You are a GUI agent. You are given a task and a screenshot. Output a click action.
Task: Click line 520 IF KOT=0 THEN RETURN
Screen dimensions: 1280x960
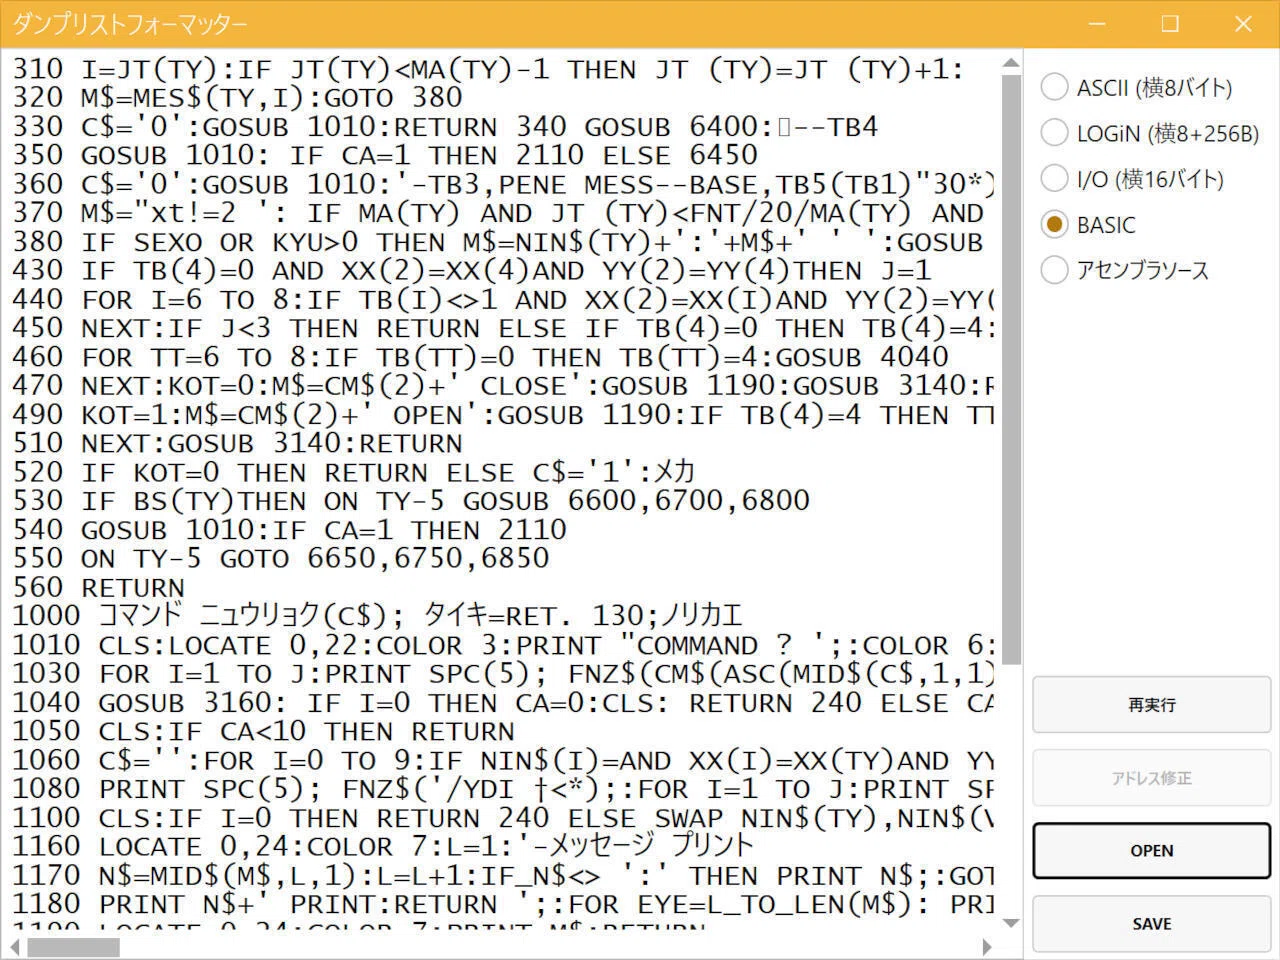354,472
